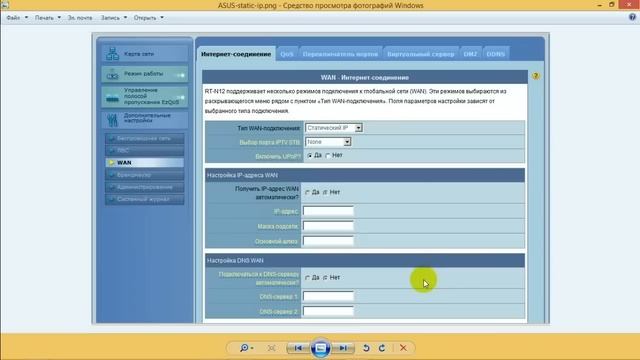This screenshot has height=360, width=640.
Task: Go to next photo
Action: coord(343,348)
